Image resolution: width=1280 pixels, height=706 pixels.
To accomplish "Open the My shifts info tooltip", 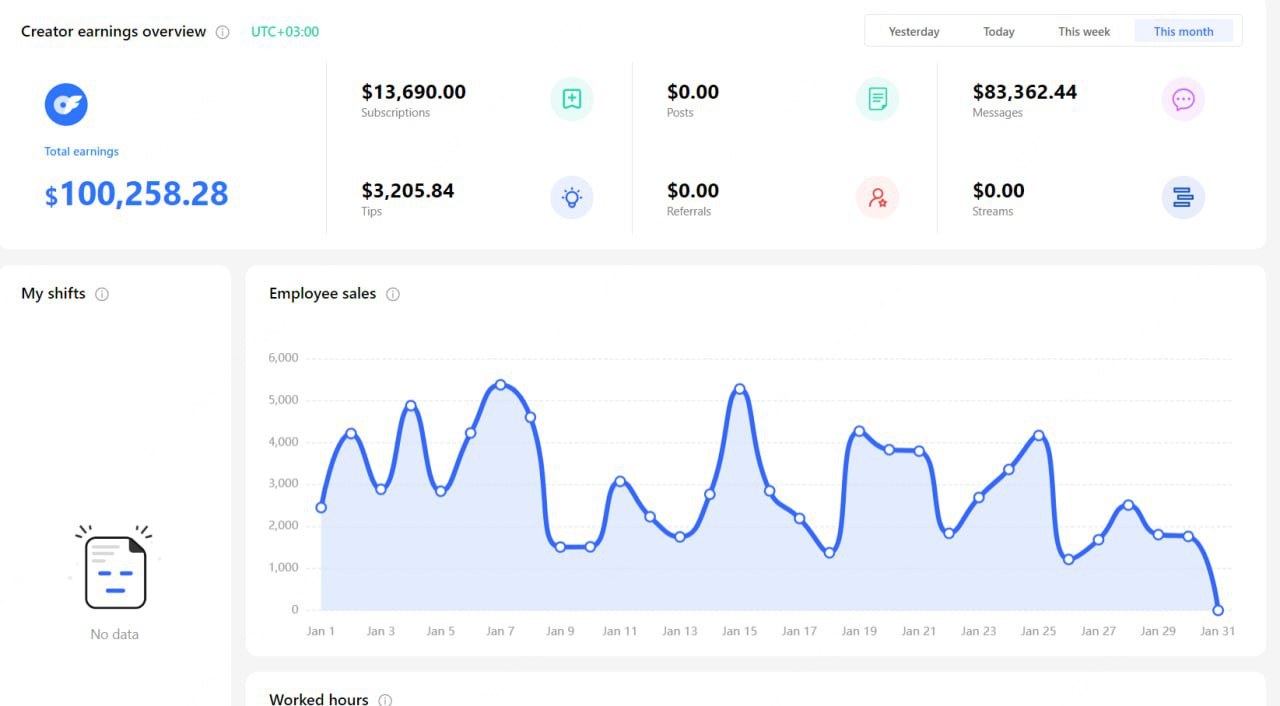I will [x=101, y=294].
